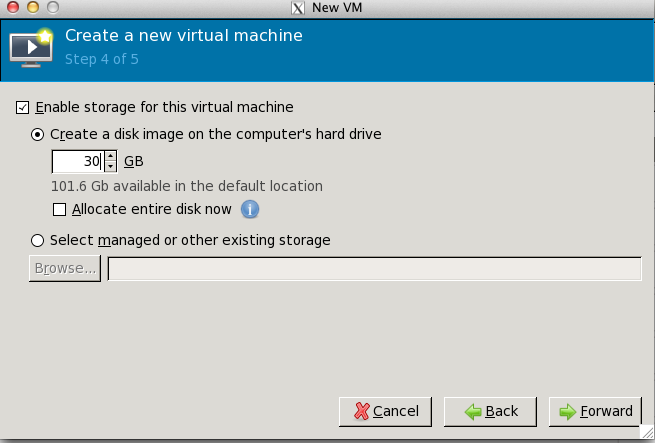
Task: Minimize the New VM window with yellow button
Action: click(x=33, y=7)
